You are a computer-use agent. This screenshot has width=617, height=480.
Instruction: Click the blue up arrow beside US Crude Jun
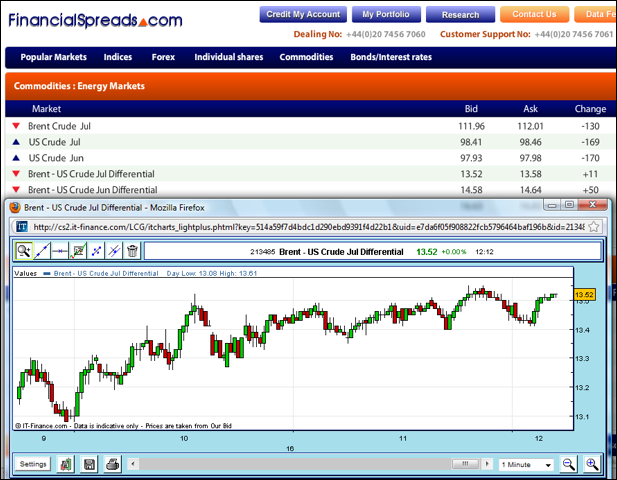click(16, 158)
